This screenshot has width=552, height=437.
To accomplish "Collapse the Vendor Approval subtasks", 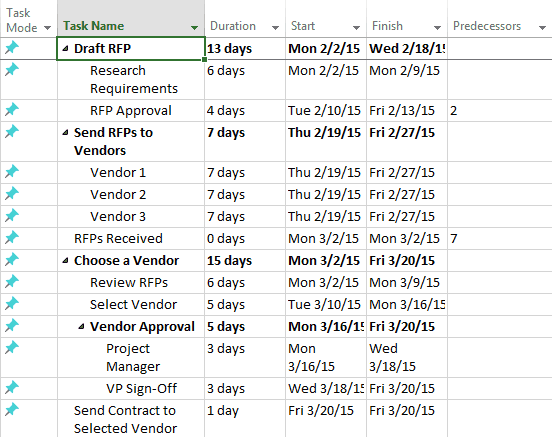I will tap(81, 327).
